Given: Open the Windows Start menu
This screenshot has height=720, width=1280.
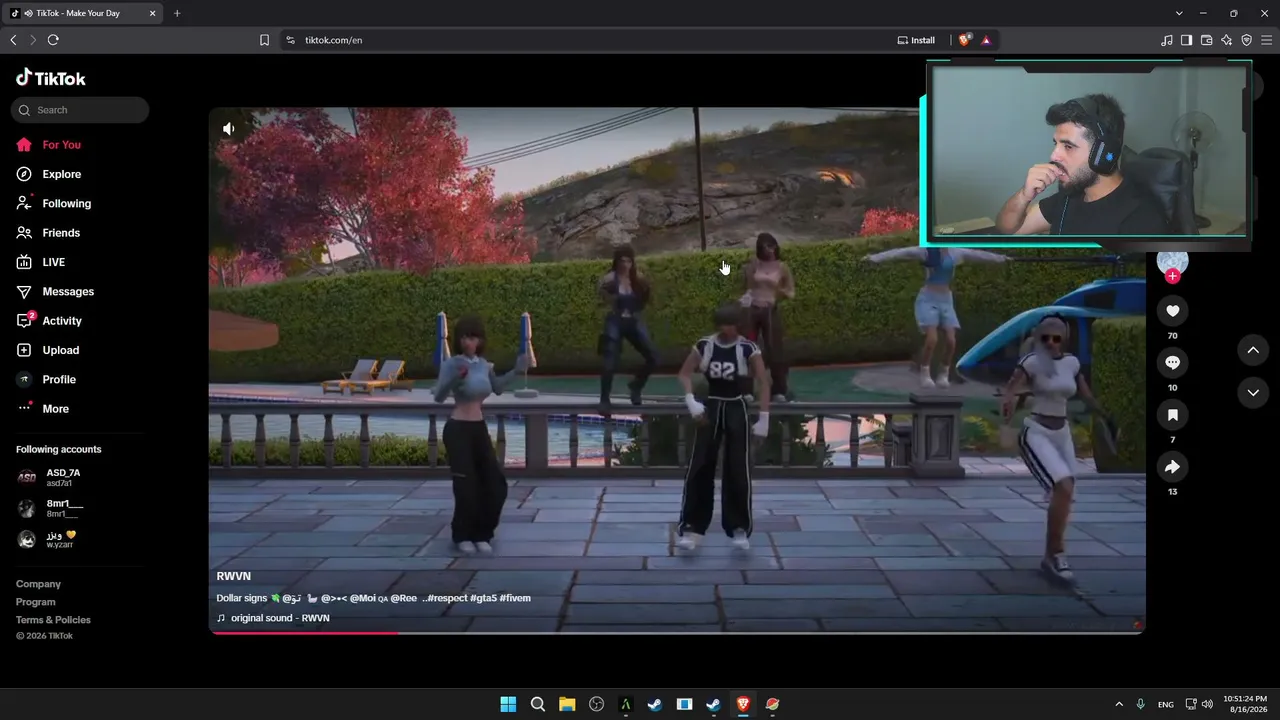Looking at the screenshot, I should [x=508, y=704].
